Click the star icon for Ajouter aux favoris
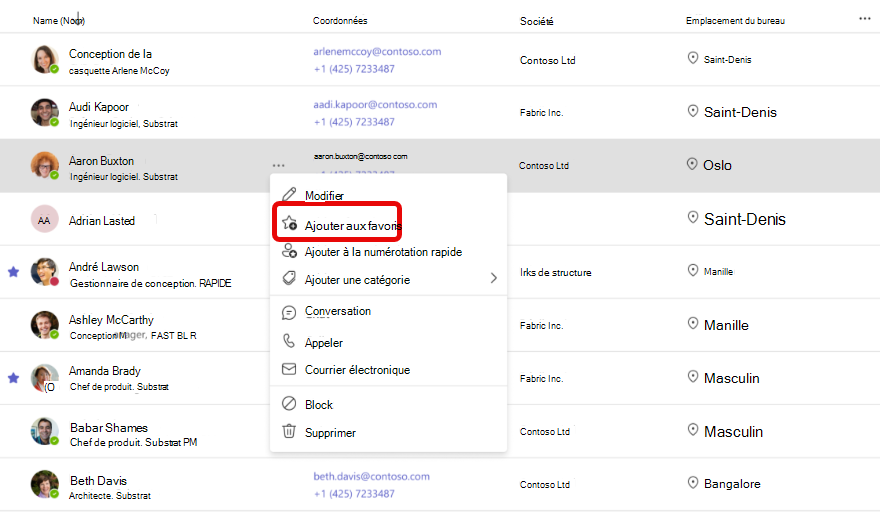The image size is (880, 512). point(290,223)
